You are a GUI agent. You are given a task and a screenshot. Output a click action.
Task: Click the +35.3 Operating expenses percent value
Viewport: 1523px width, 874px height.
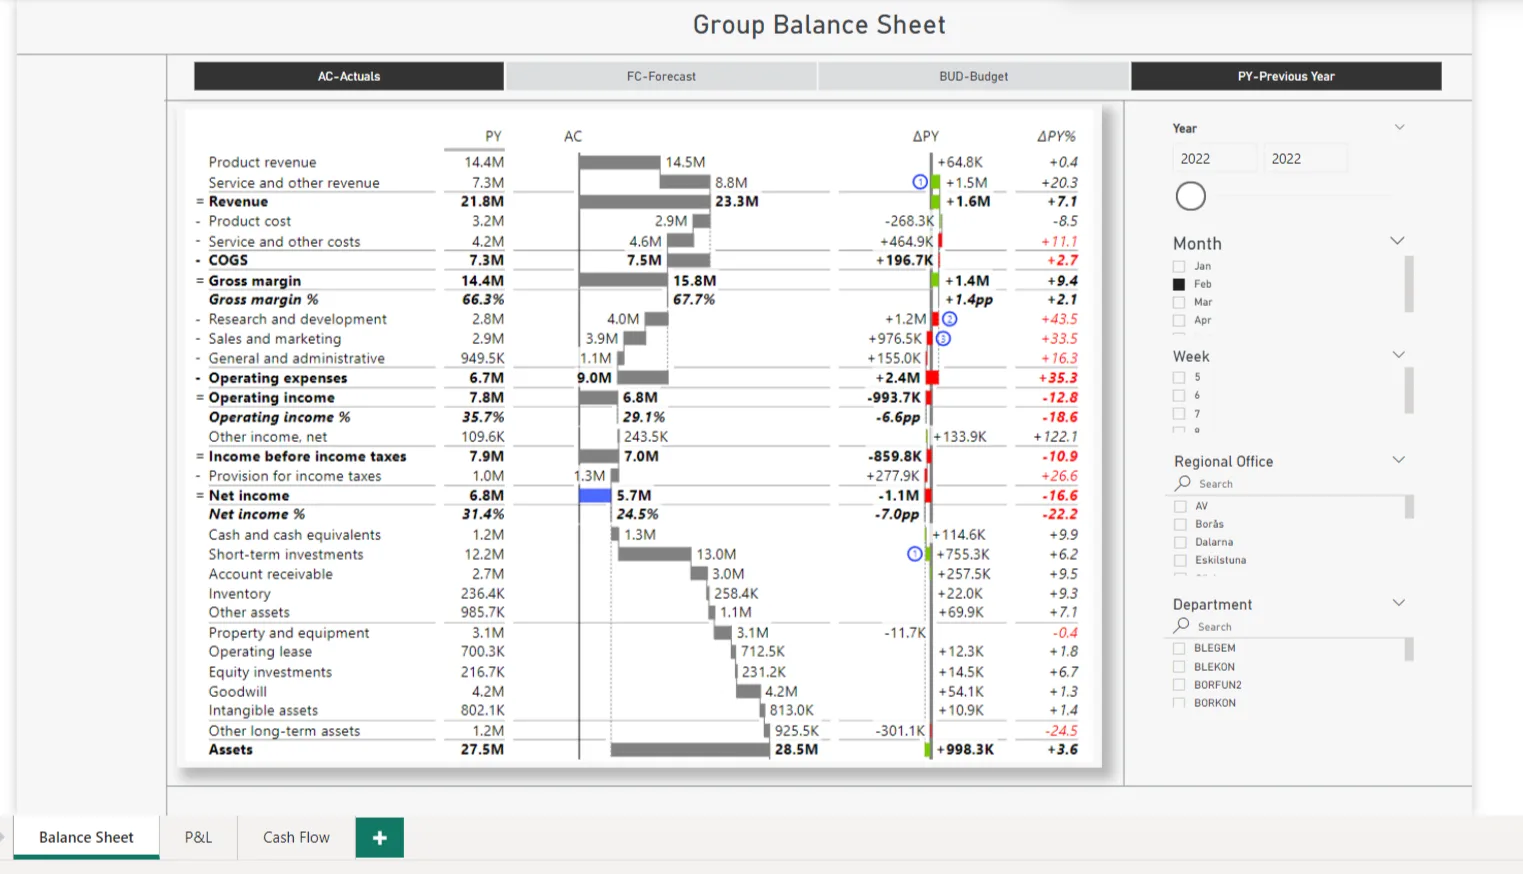1058,378
